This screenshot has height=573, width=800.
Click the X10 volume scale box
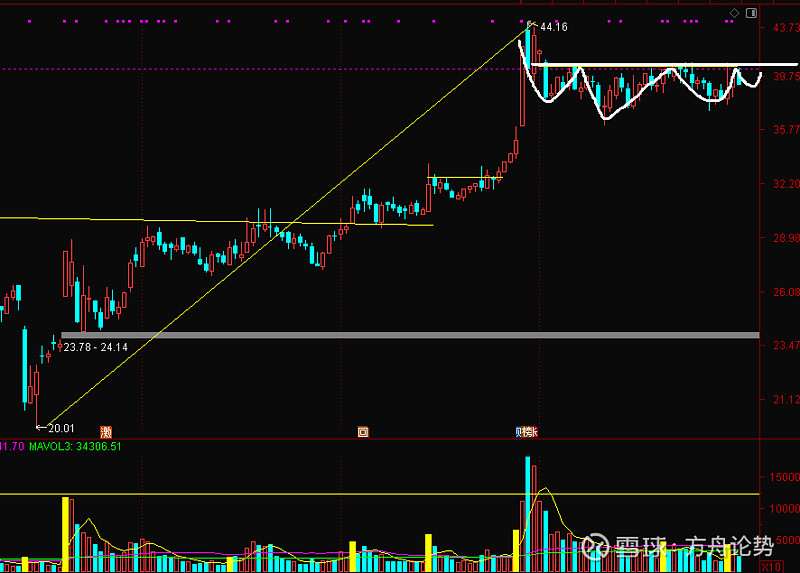click(x=771, y=567)
